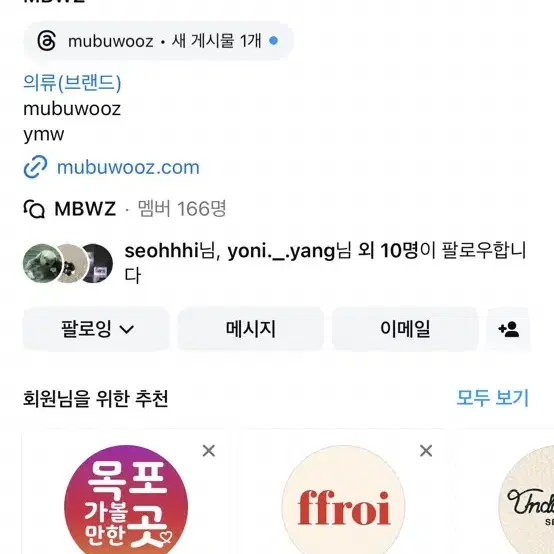Open the 메시지 button
554x554 pixels.
251,329
